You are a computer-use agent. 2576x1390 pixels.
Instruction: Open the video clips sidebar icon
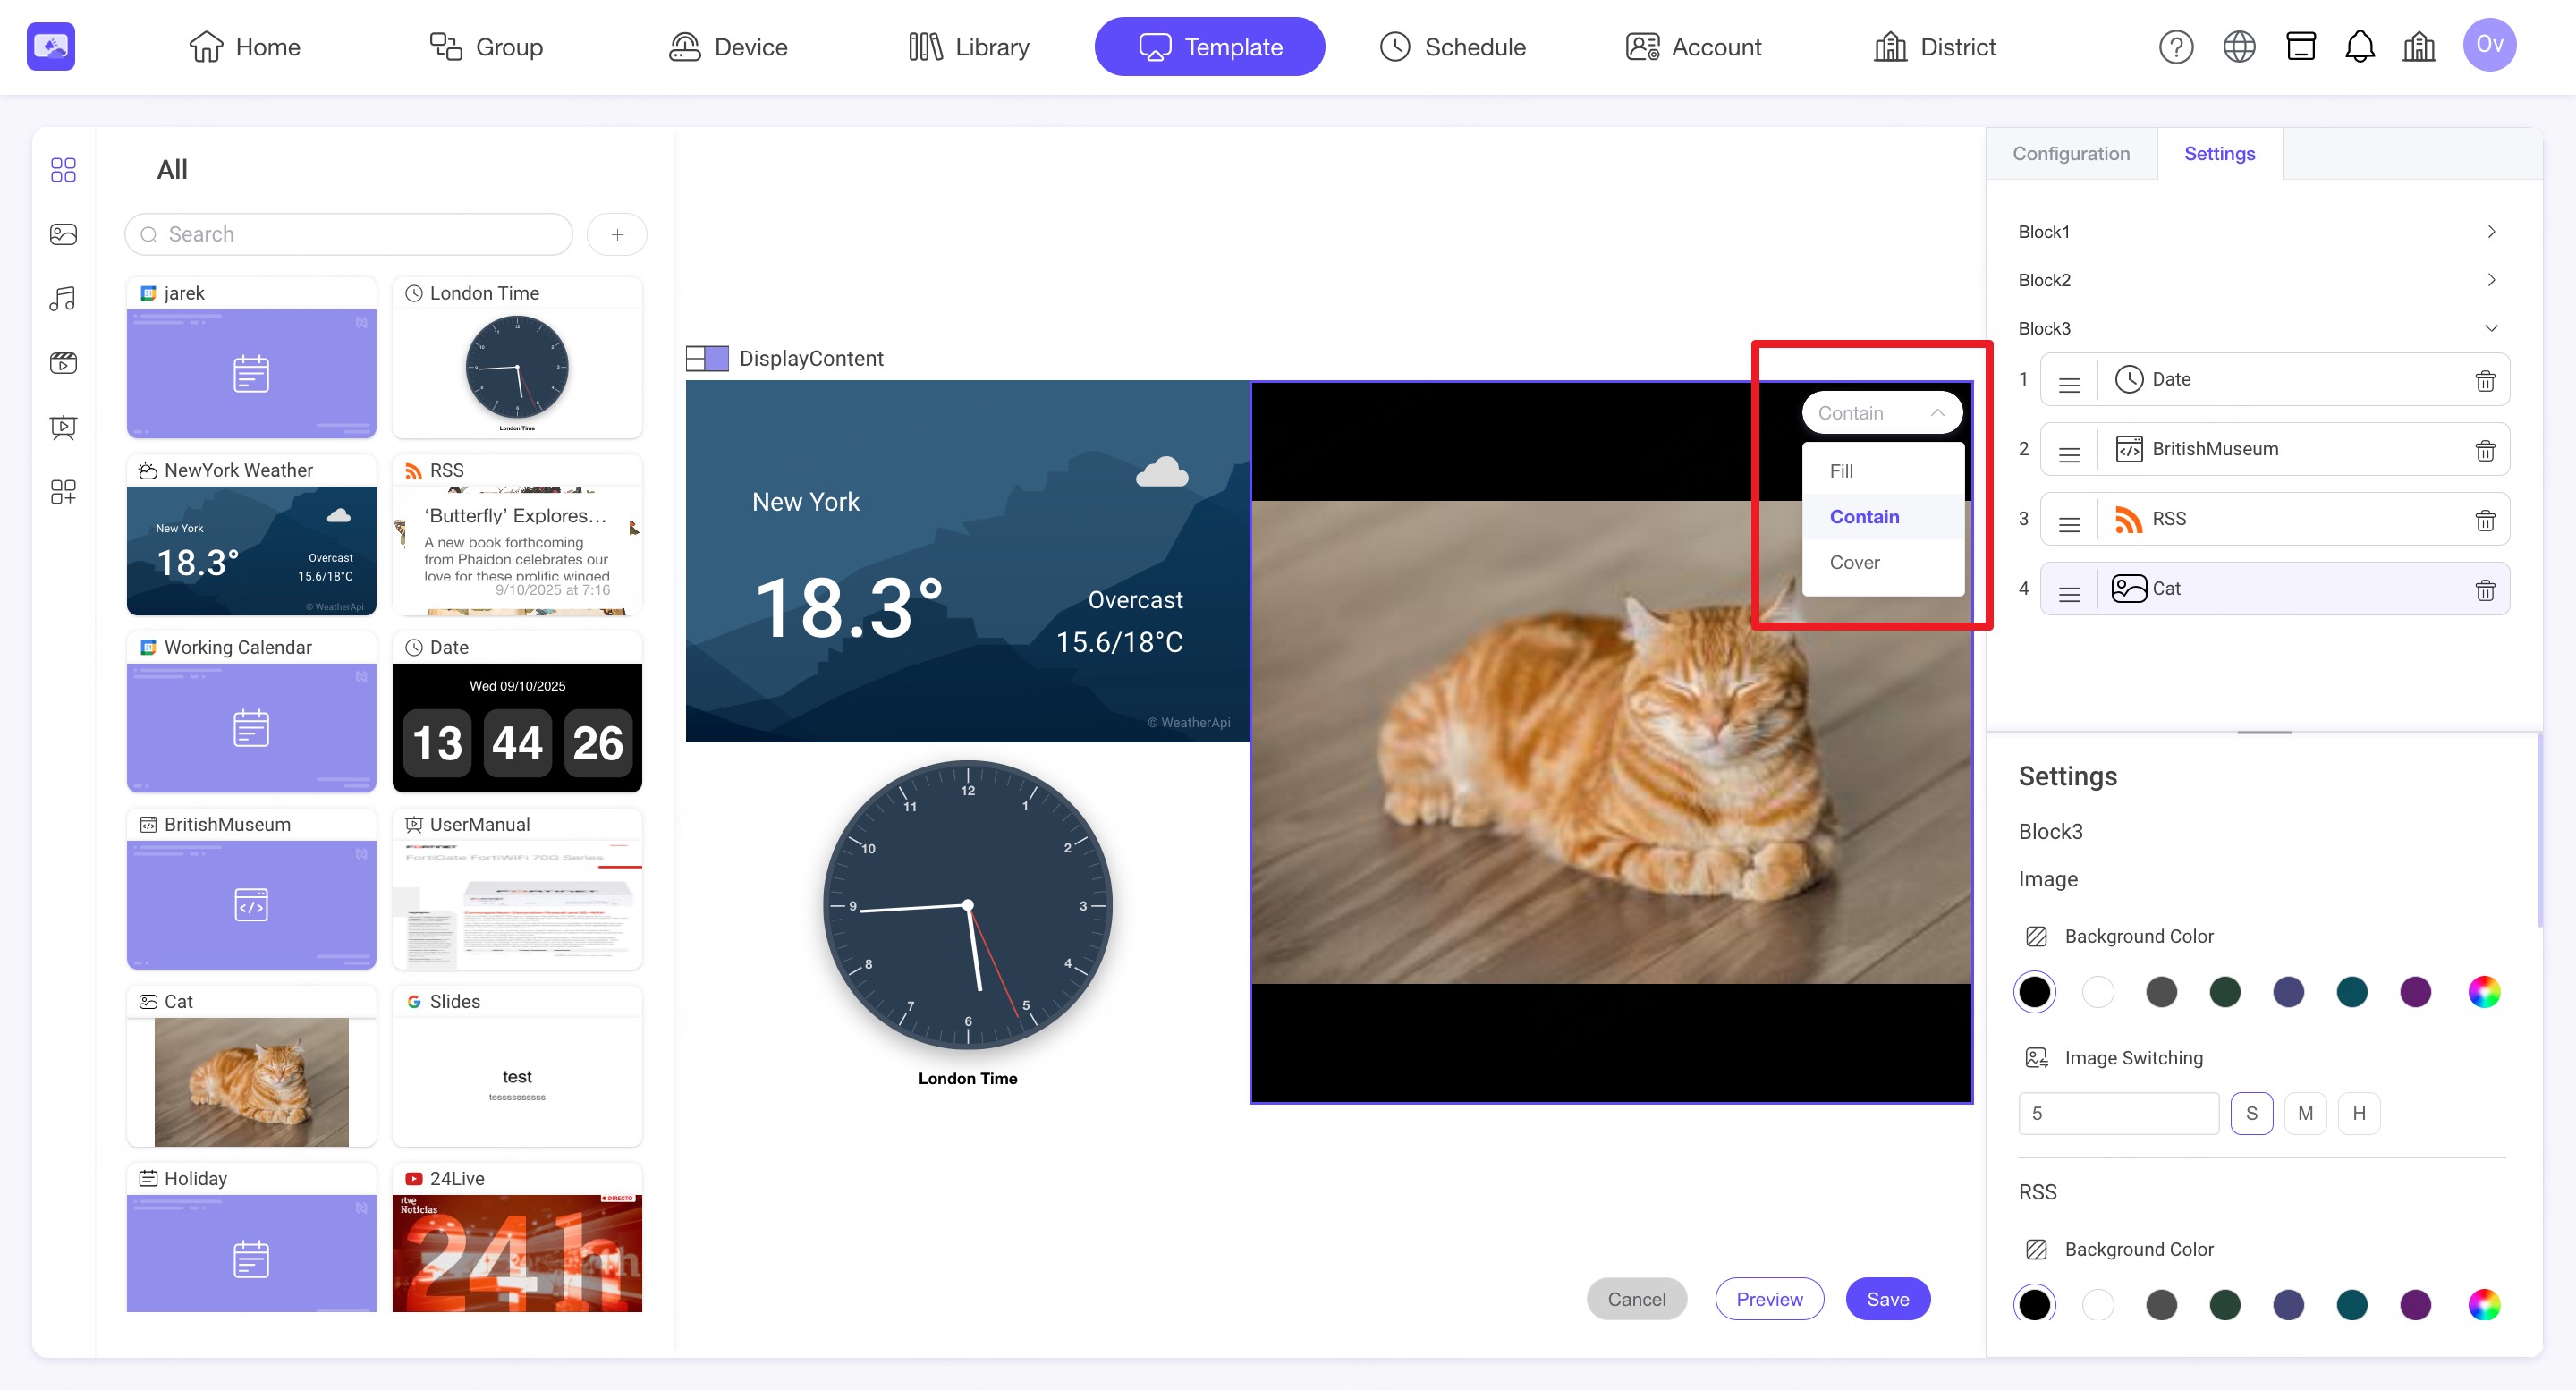click(63, 362)
